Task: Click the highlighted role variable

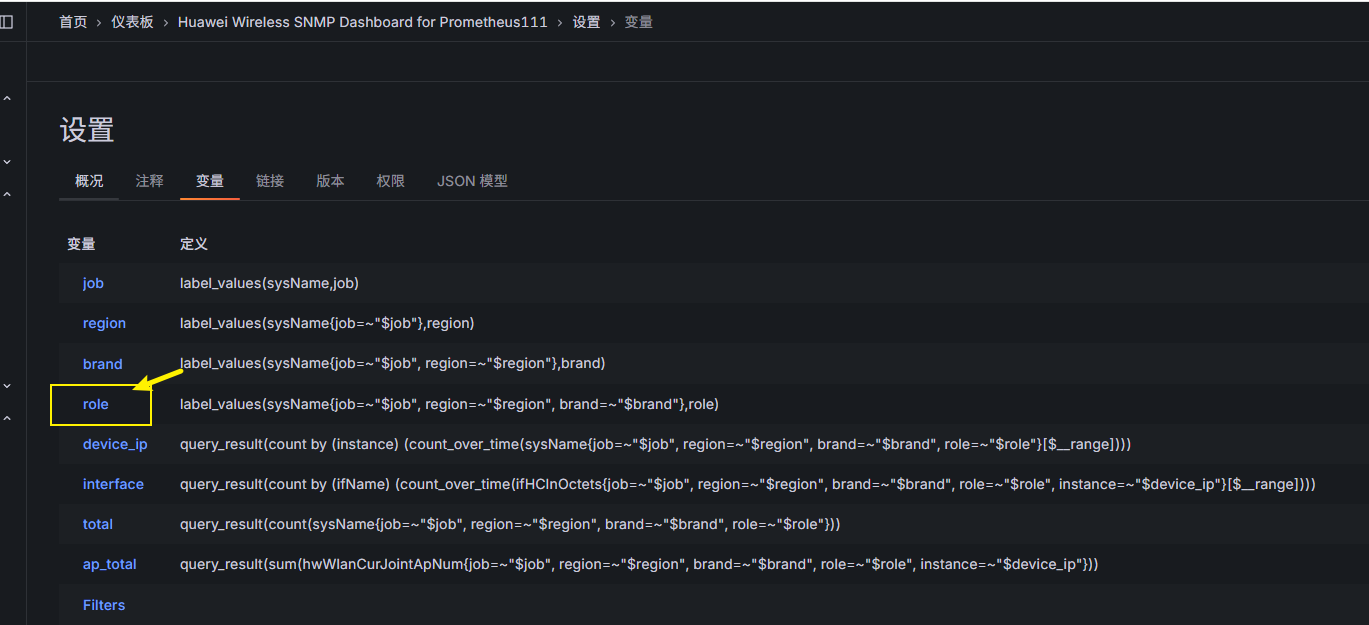Action: tap(96, 404)
